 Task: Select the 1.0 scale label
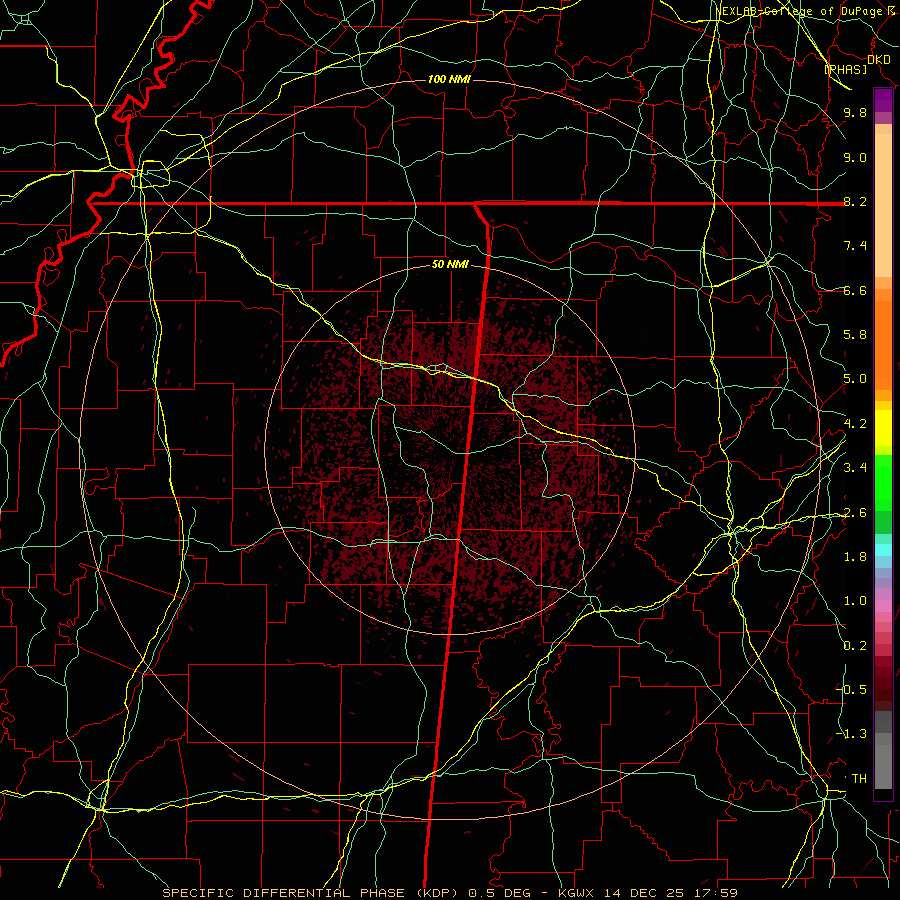point(855,601)
